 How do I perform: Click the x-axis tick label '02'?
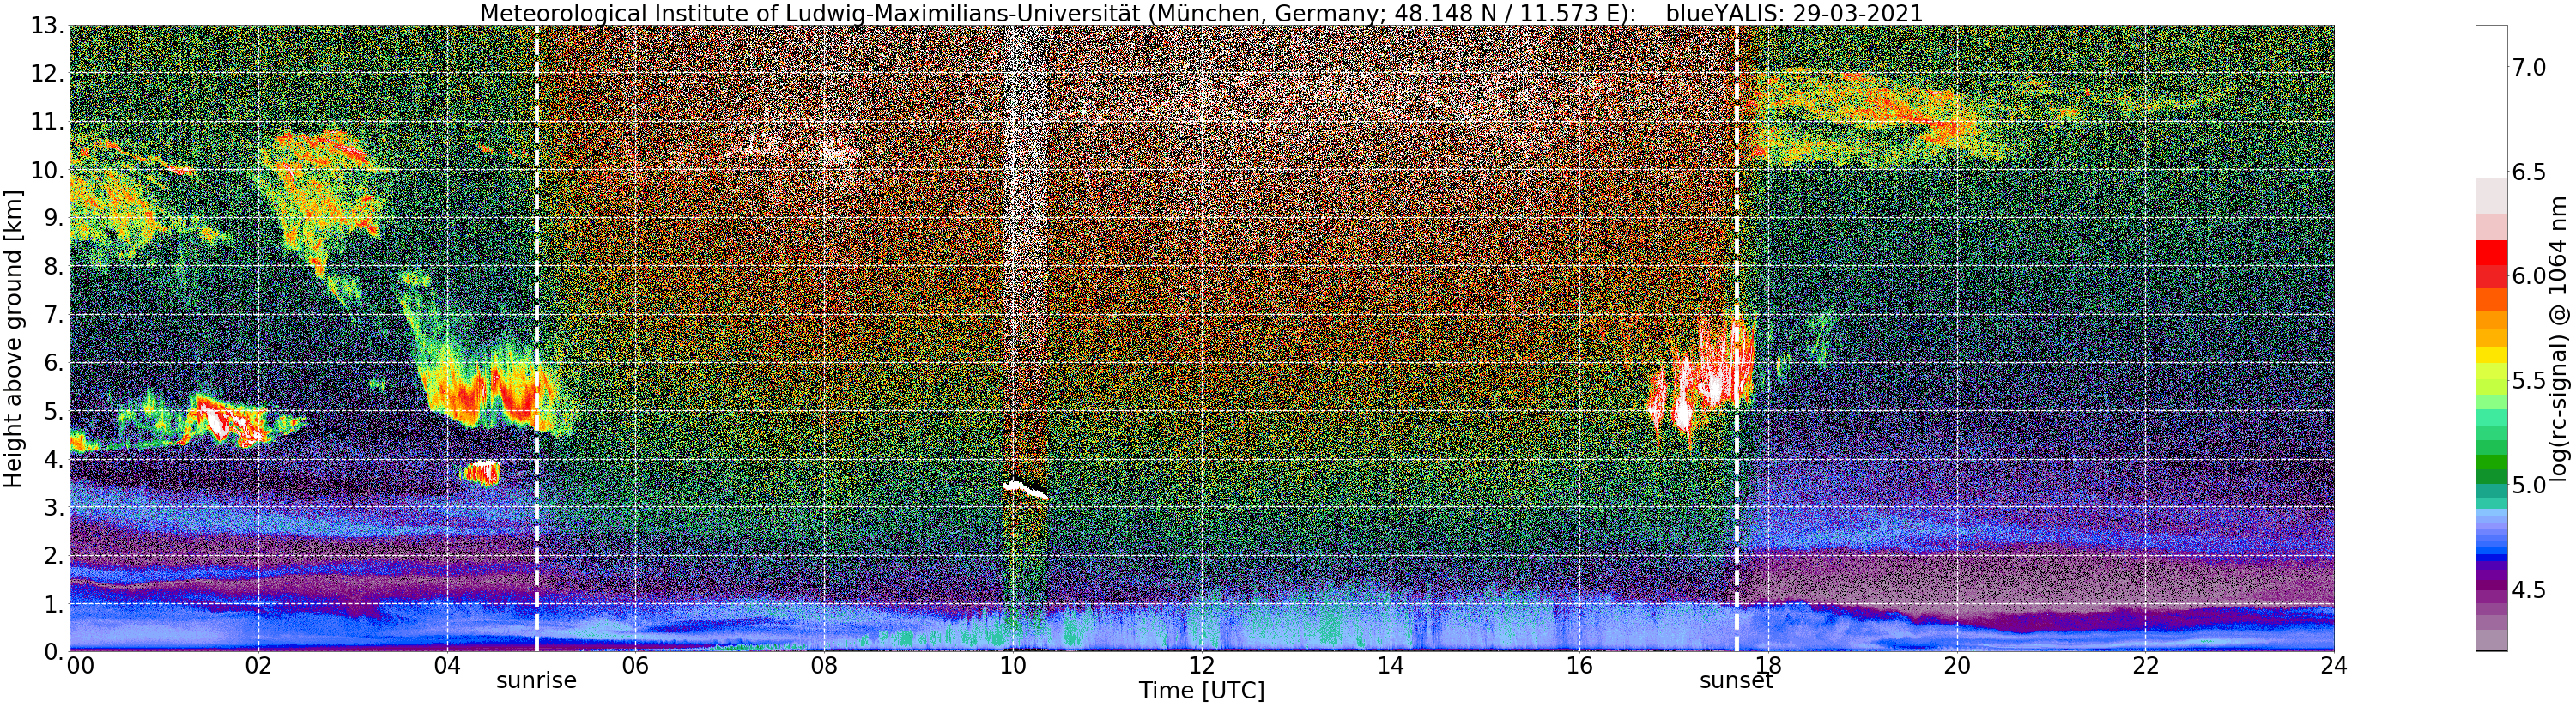258,666
